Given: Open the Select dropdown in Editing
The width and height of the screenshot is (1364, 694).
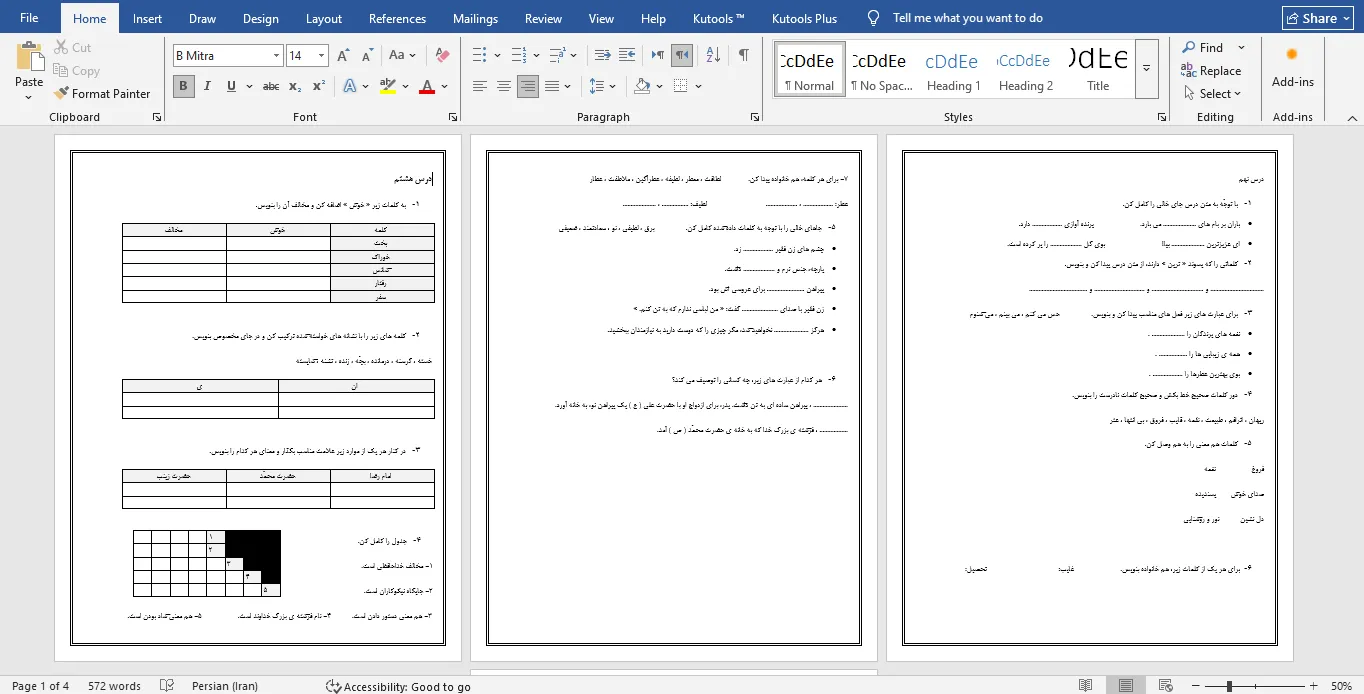Looking at the screenshot, I should pyautogui.click(x=1212, y=93).
